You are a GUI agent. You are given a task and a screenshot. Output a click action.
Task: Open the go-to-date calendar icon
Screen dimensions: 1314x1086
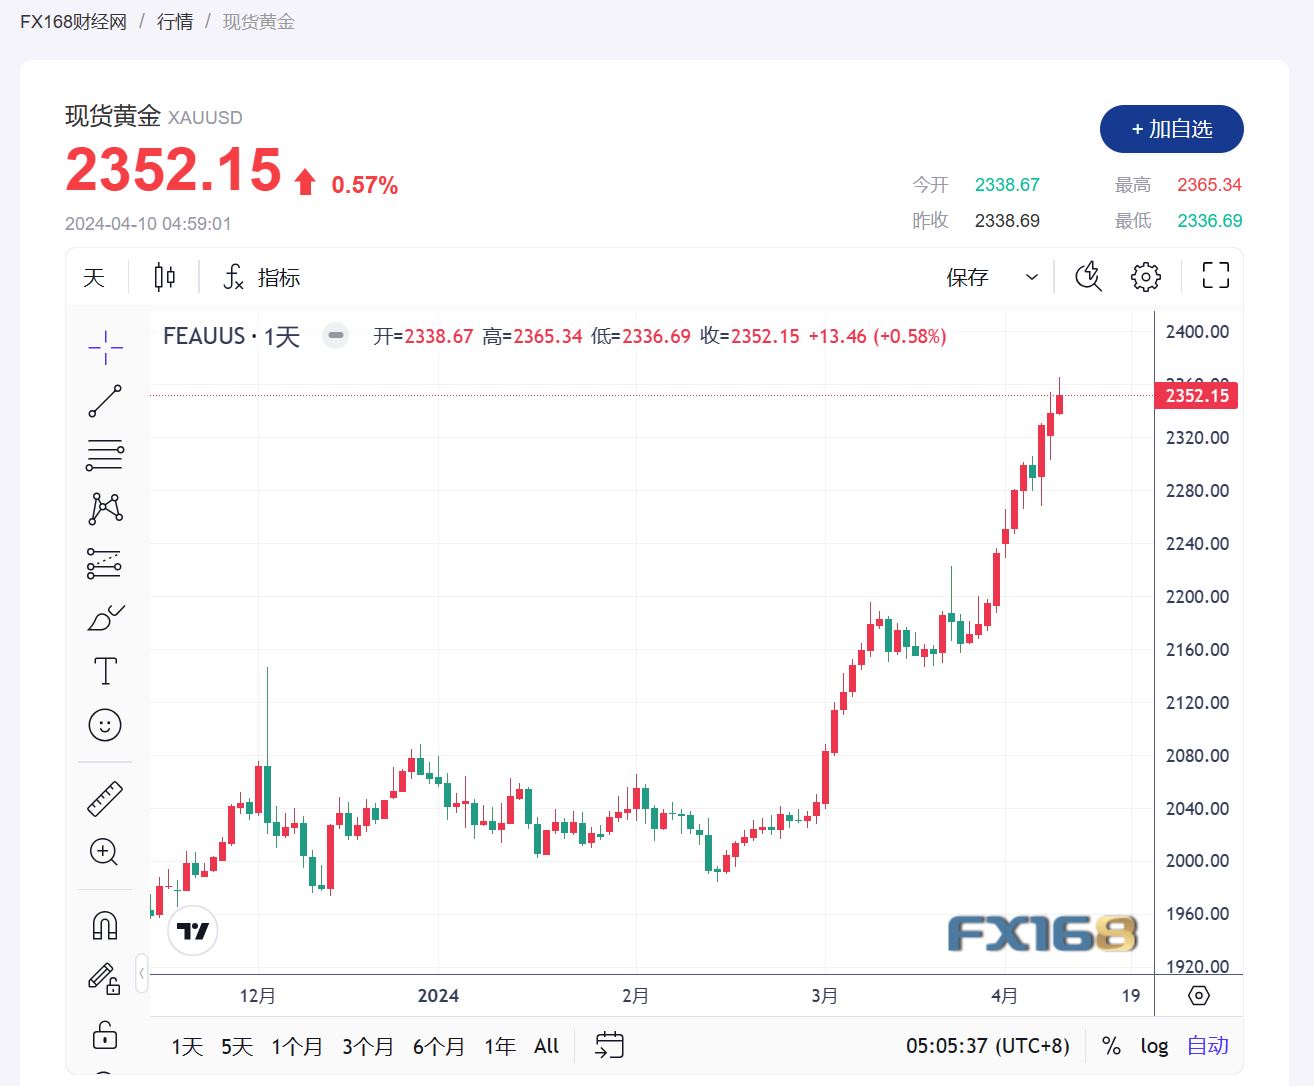click(609, 1046)
